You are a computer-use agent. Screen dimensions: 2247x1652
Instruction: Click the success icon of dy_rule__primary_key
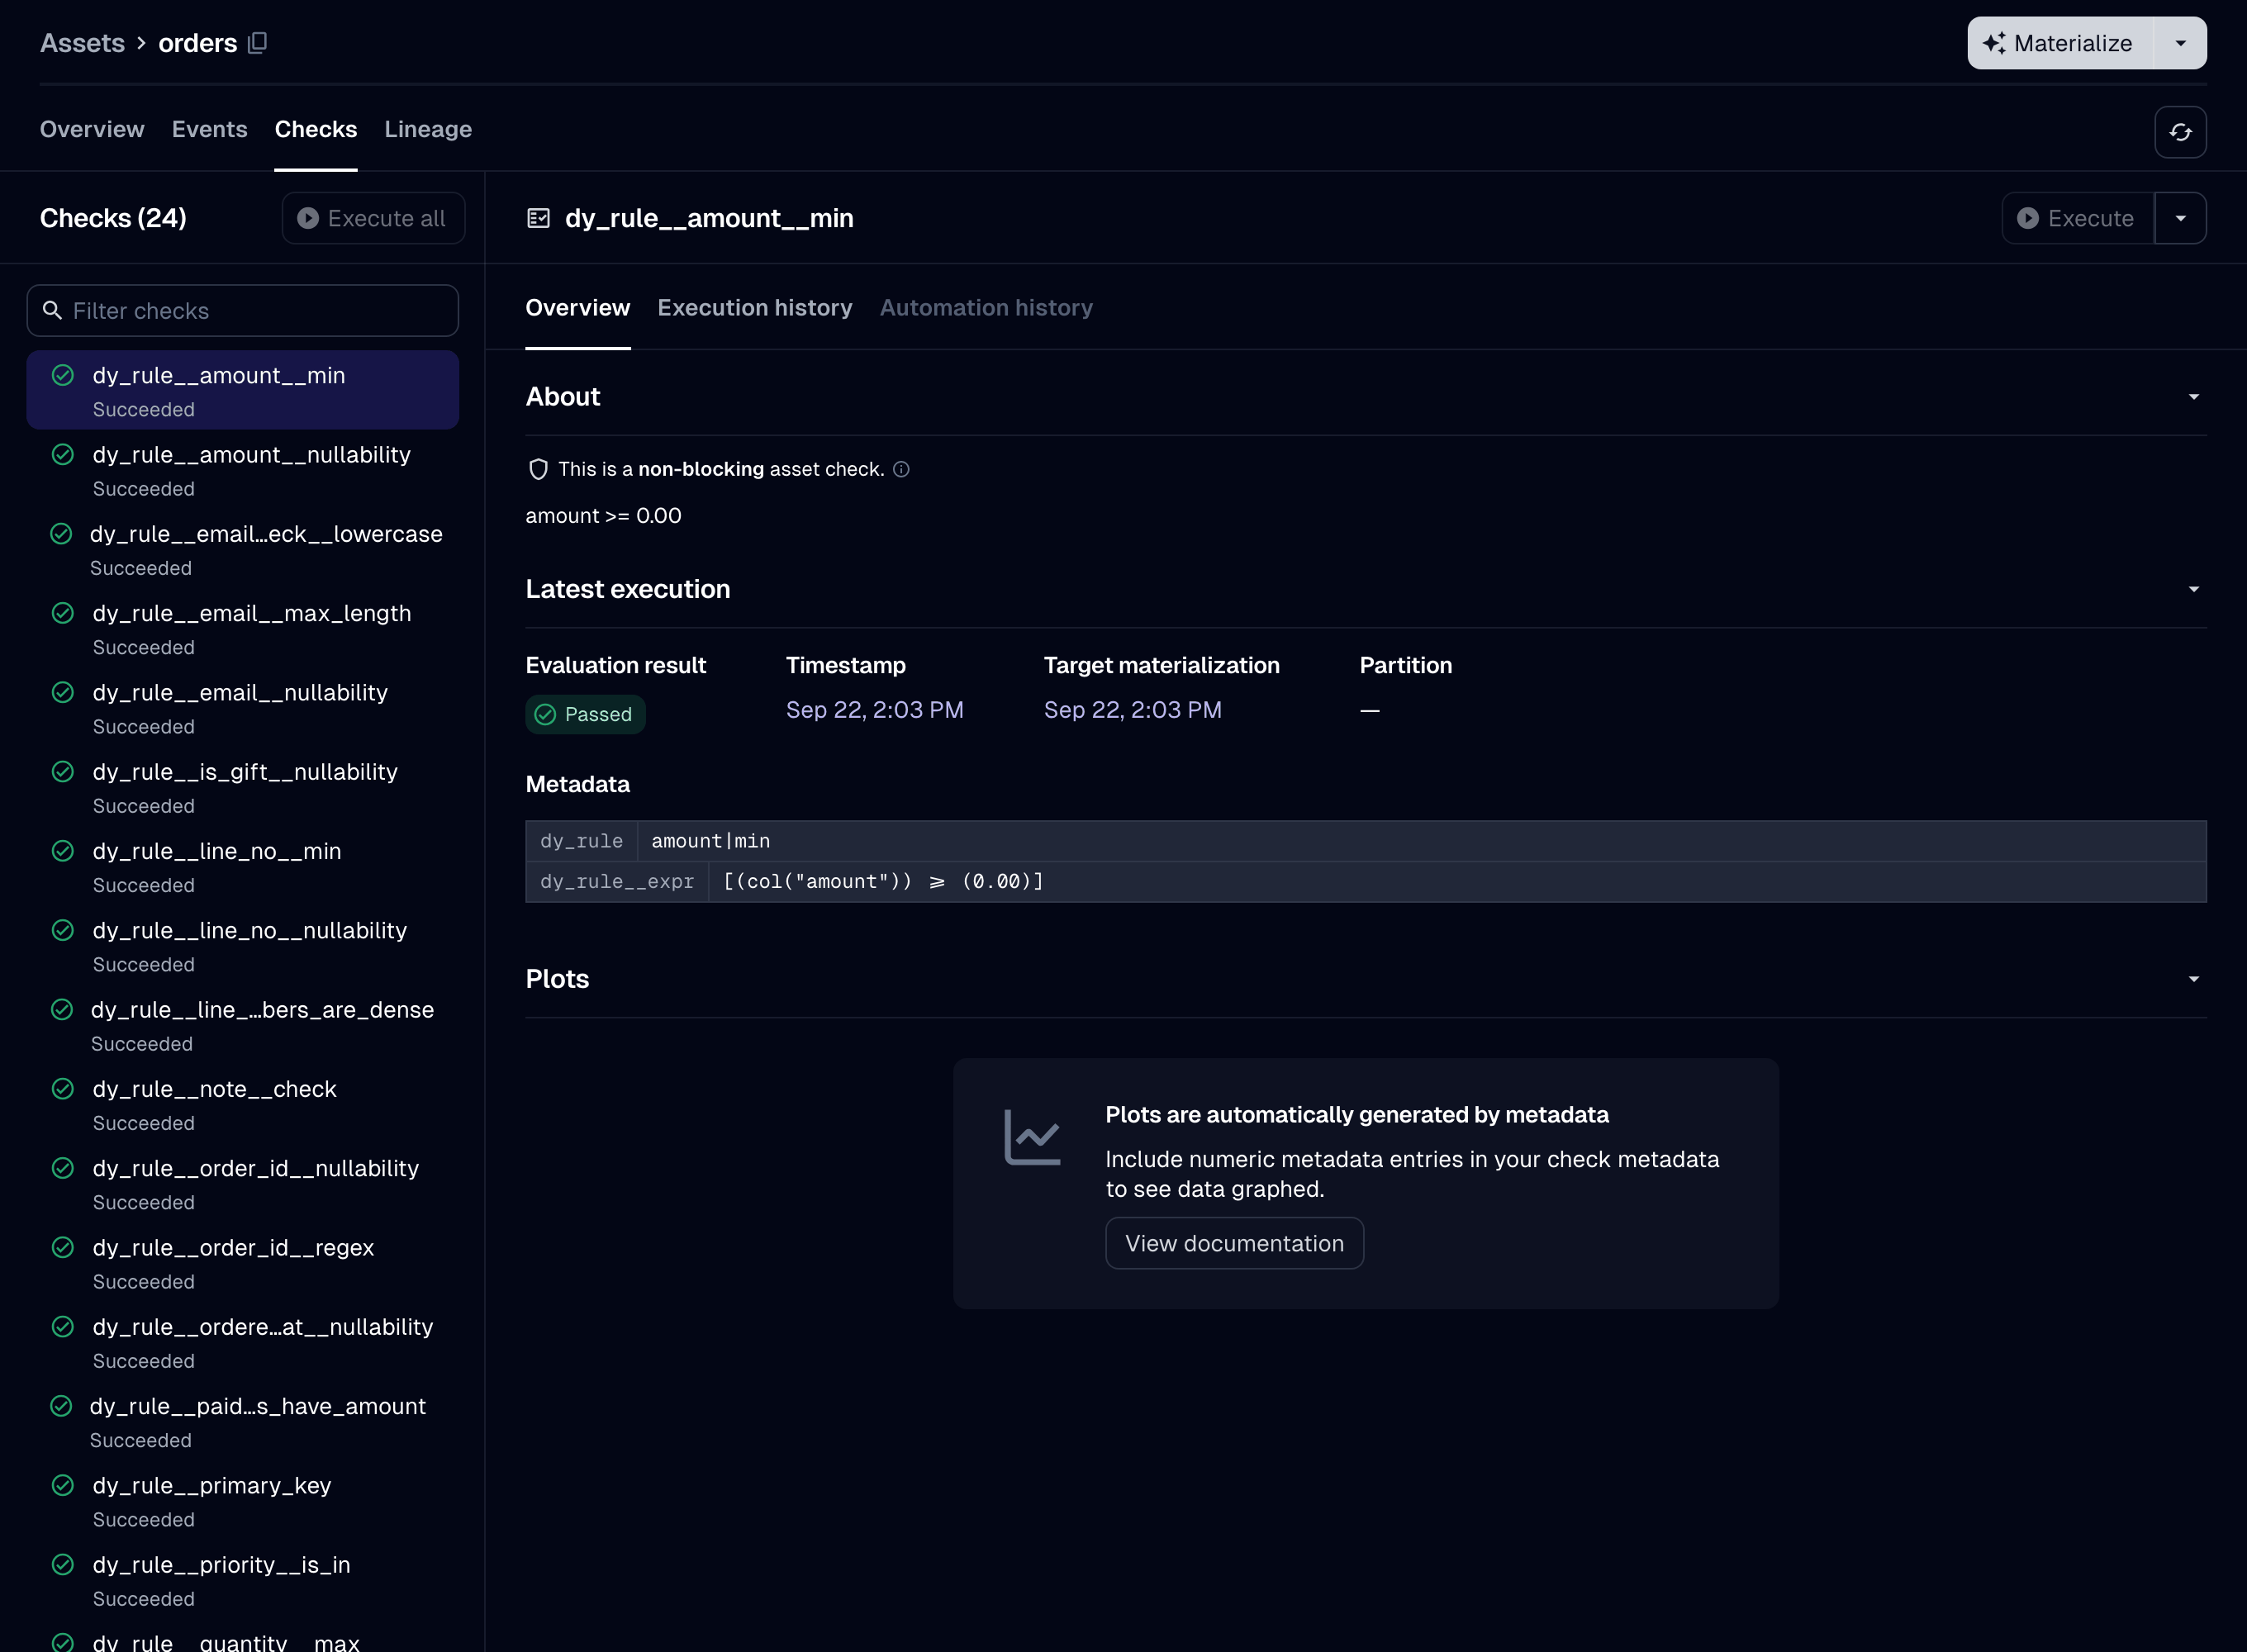[x=63, y=1485]
